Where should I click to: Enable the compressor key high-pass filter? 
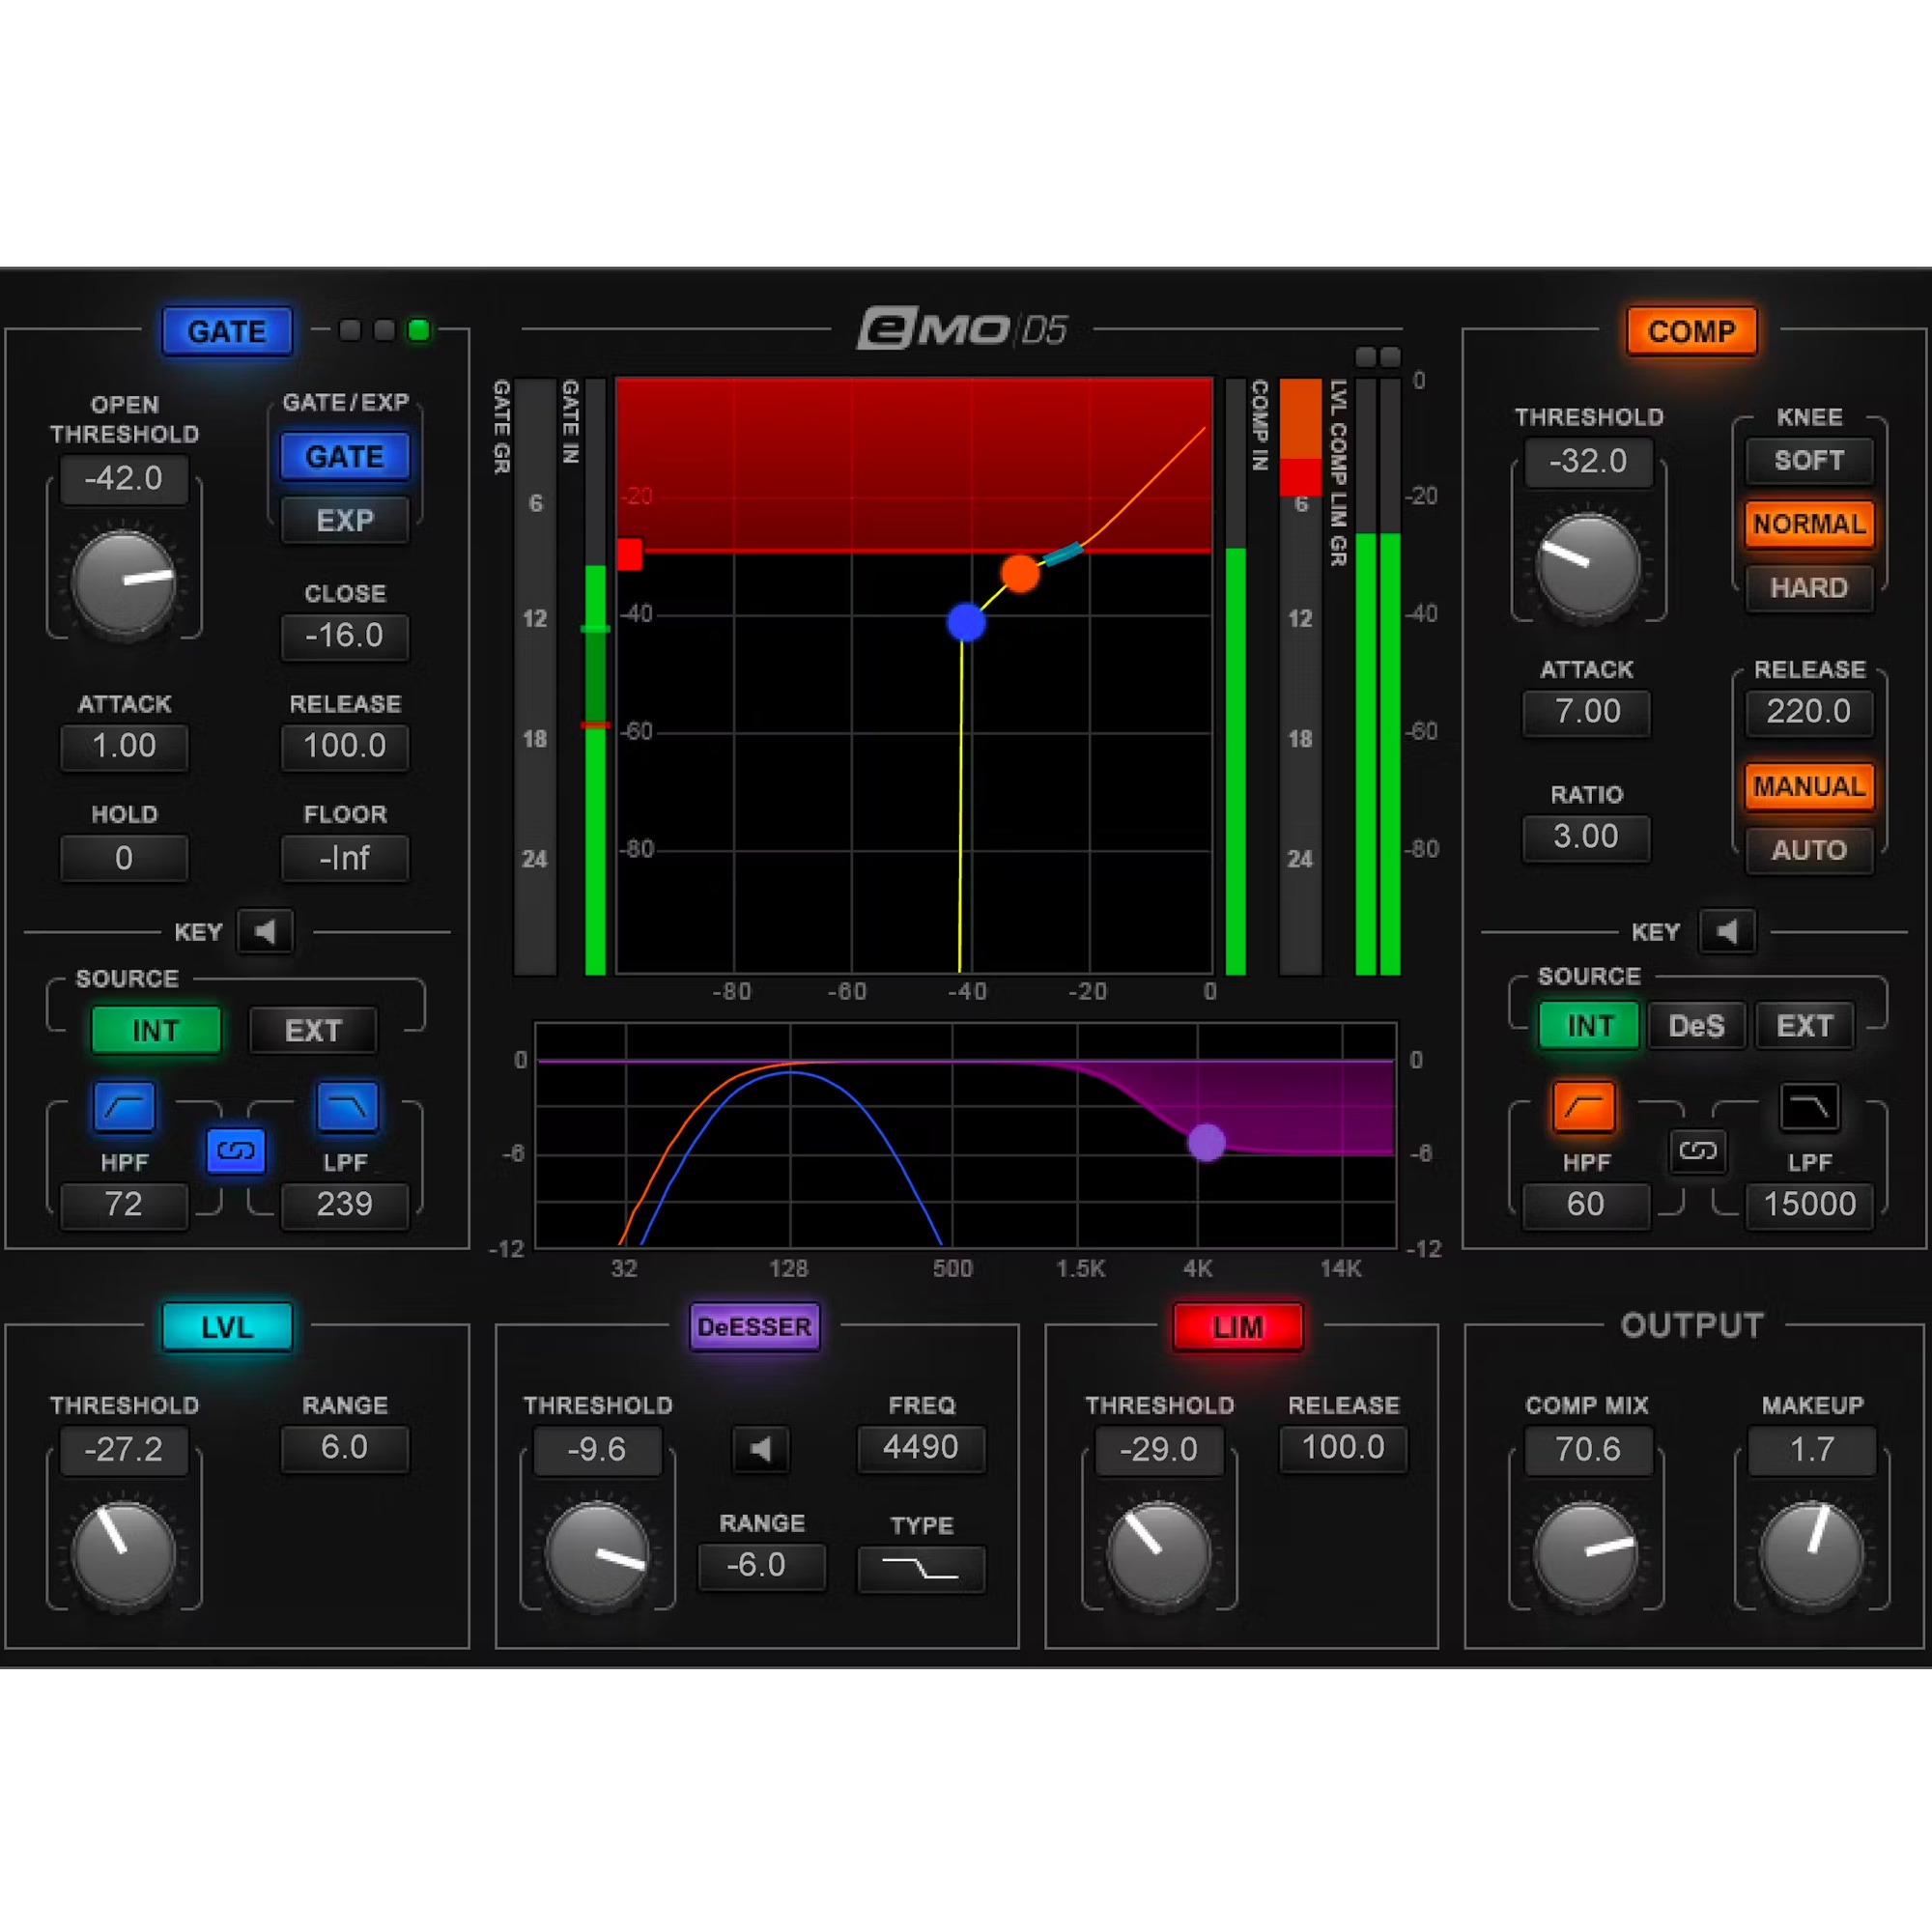click(1585, 1107)
